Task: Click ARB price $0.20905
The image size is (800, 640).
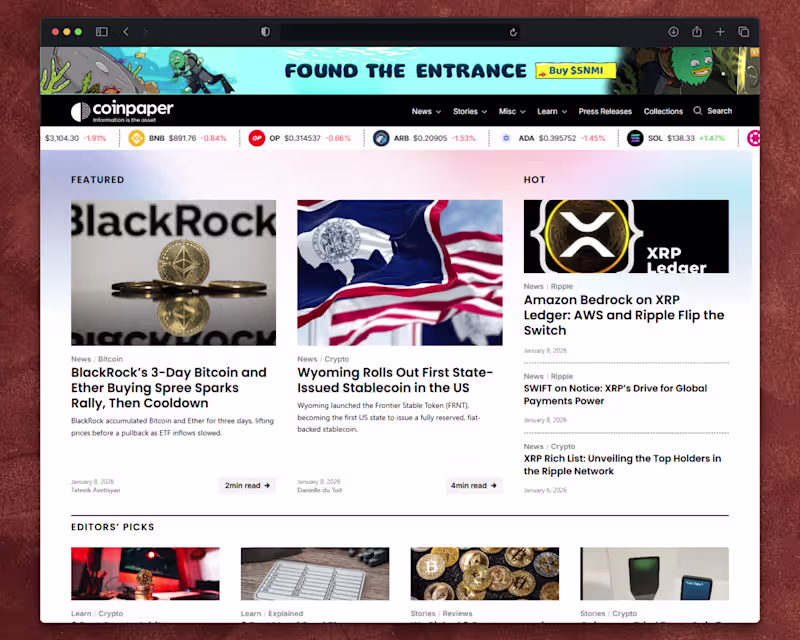Action: [430, 138]
